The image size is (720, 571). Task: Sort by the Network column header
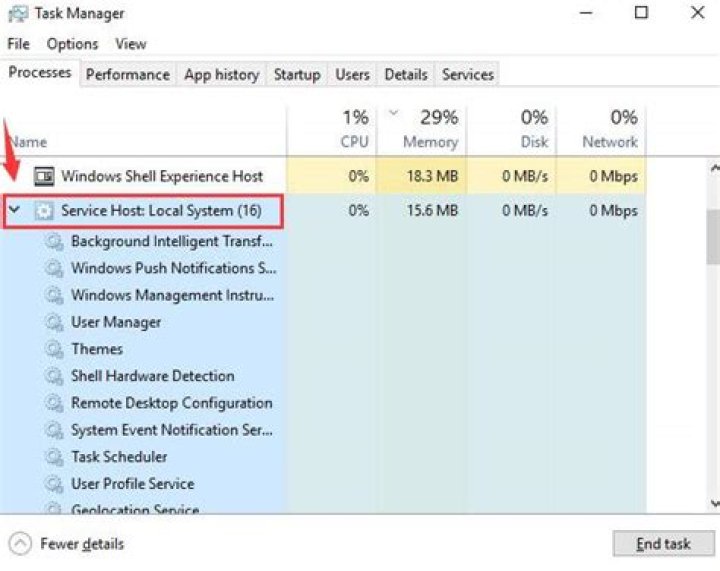(601, 131)
